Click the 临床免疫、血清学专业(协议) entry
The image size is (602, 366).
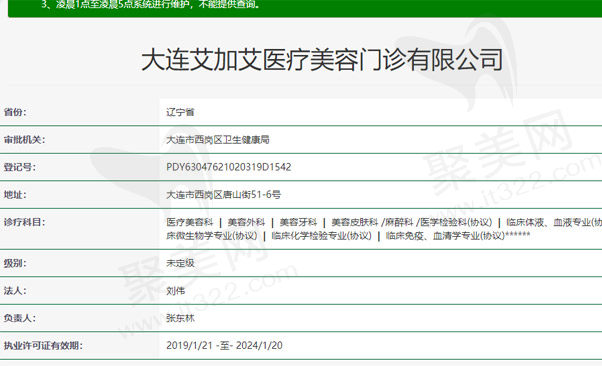[445, 235]
